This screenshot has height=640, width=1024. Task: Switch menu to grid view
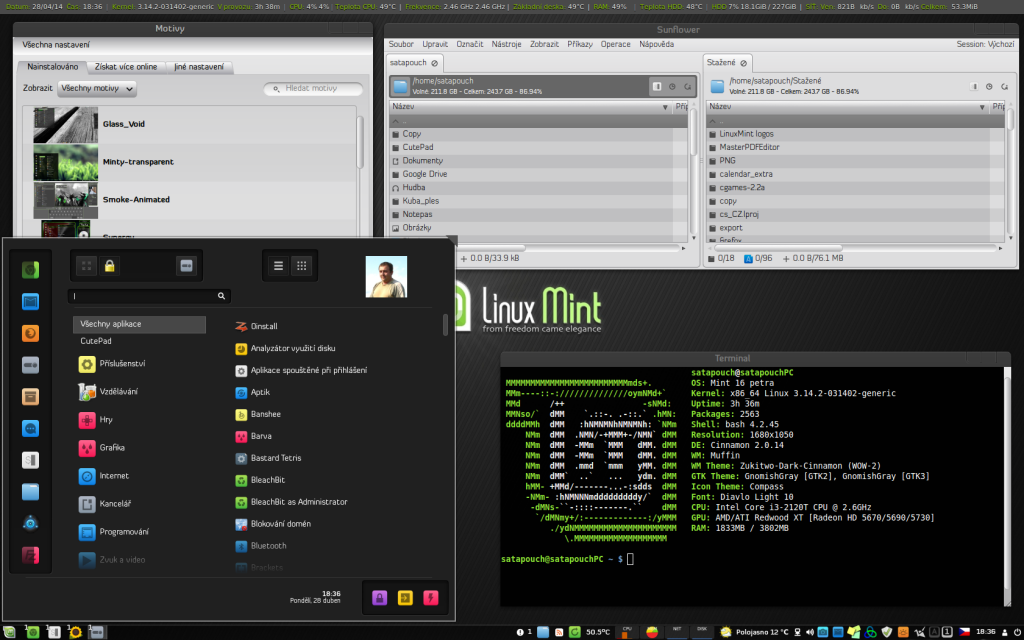click(x=302, y=266)
